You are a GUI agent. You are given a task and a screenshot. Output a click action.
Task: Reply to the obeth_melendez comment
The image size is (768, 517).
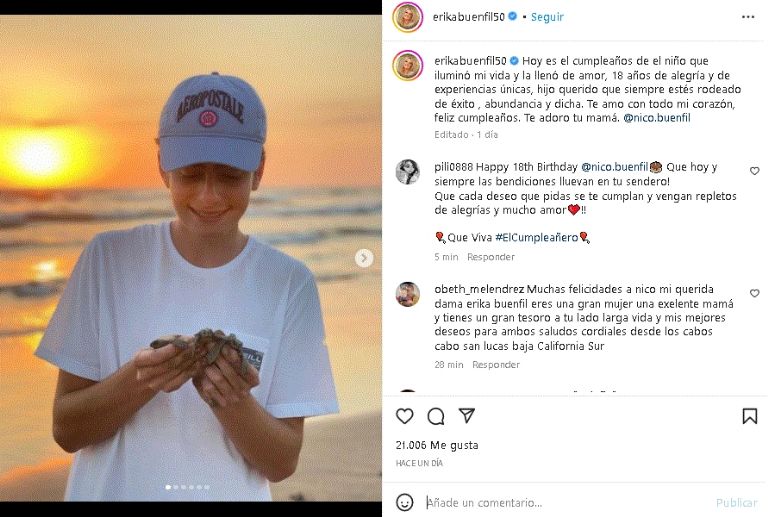496,365
